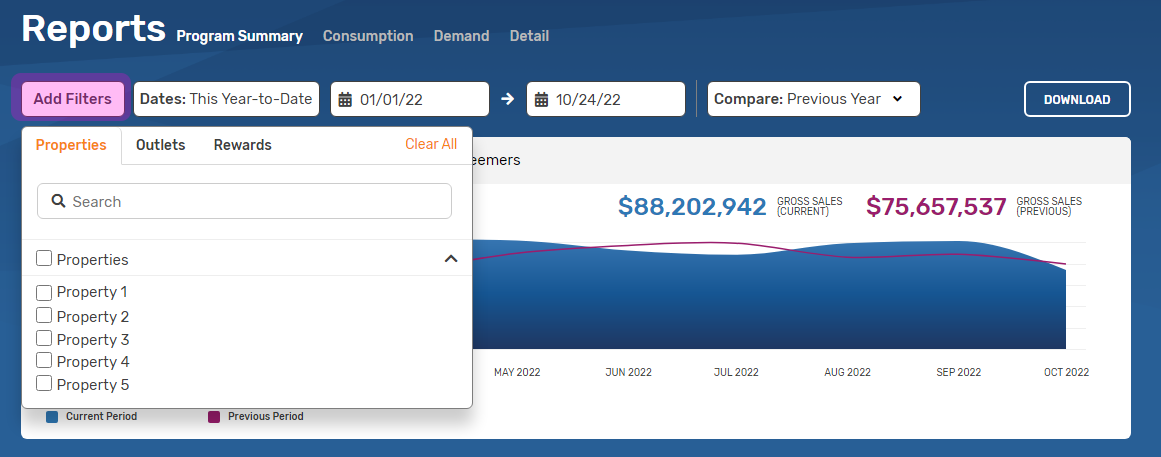Viewport: 1161px width, 457px height.
Task: Click the $88,202,942 current gross sales value
Action: click(x=692, y=207)
